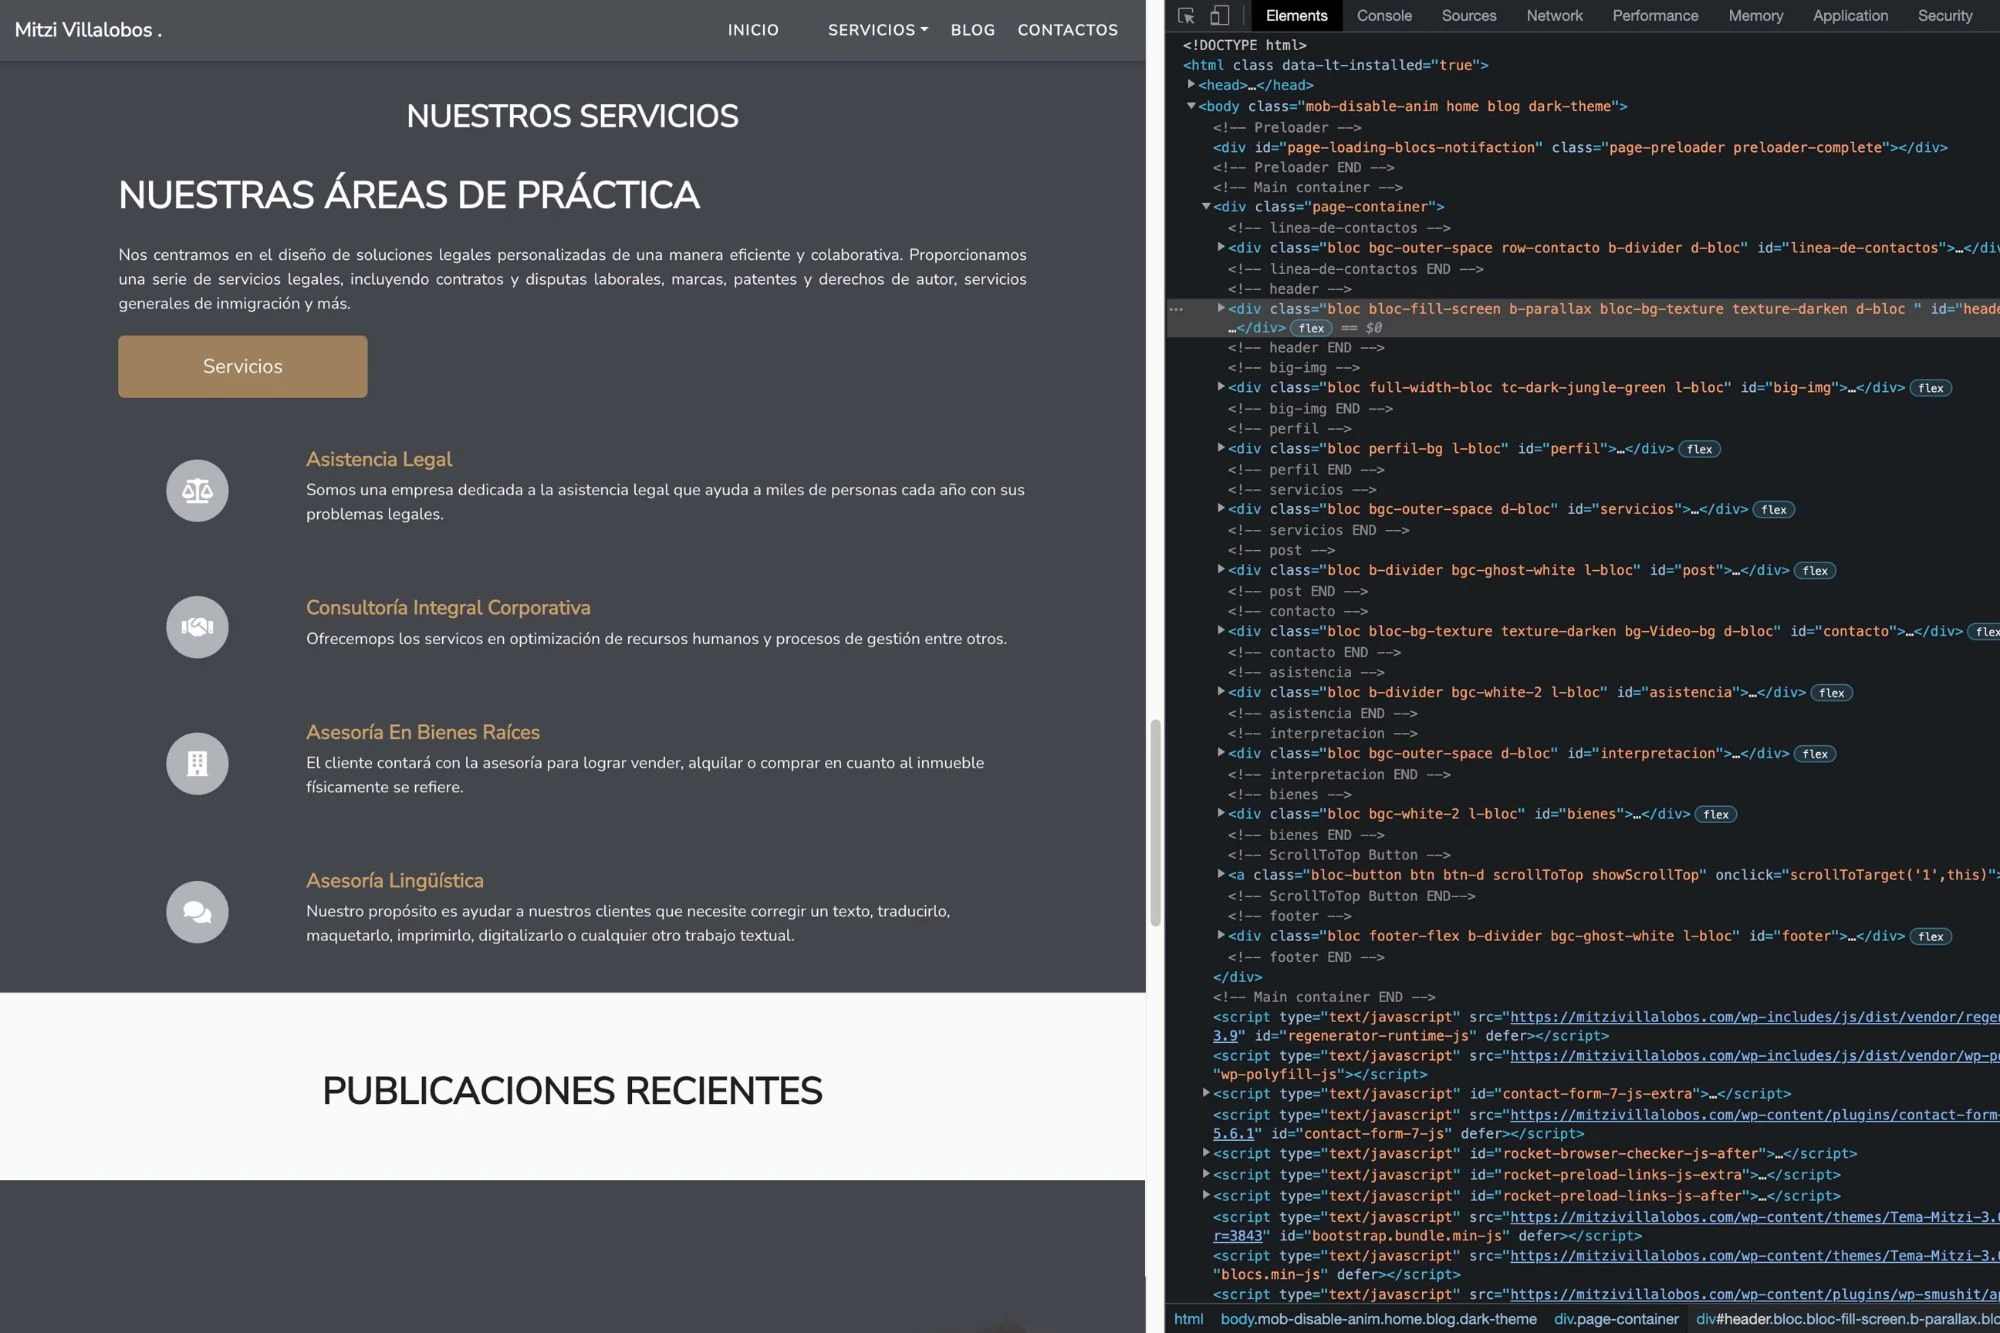The width and height of the screenshot is (2000, 1333).
Task: Activate the inspect element picker icon
Action: point(1187,16)
